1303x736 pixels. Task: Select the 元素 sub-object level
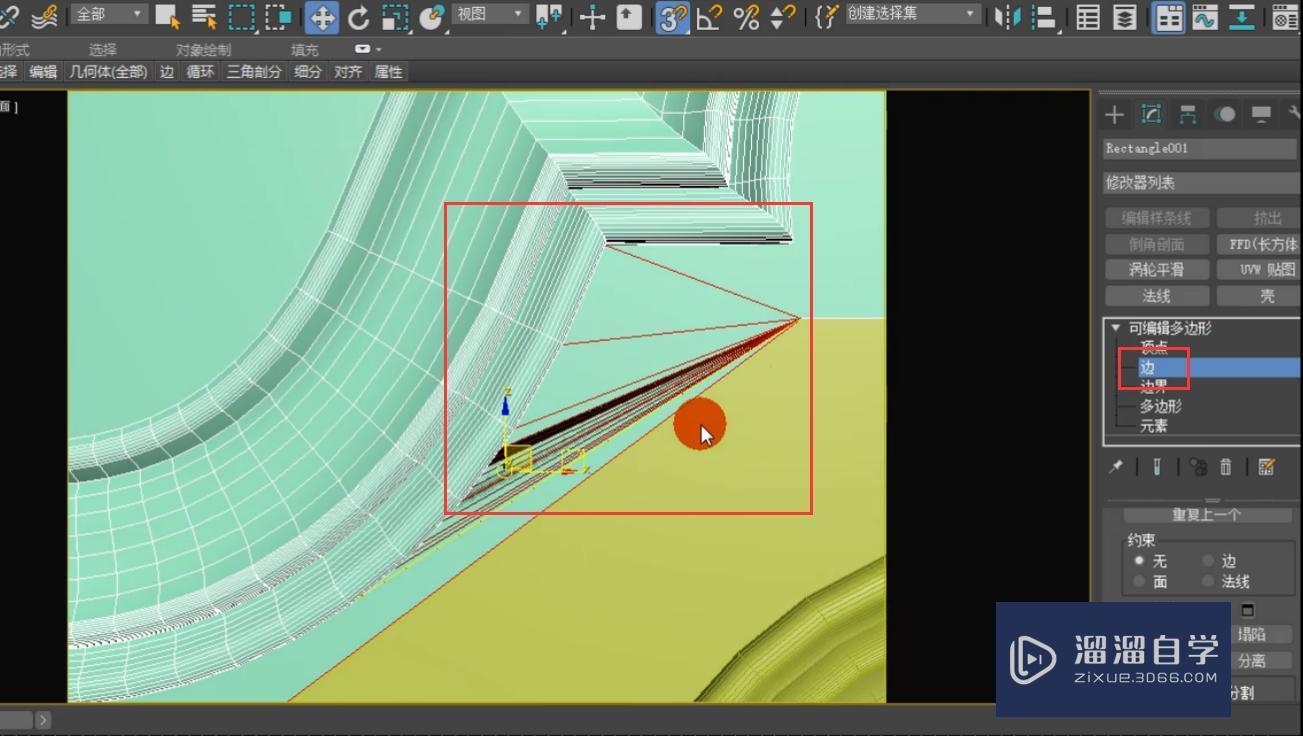(x=1153, y=426)
